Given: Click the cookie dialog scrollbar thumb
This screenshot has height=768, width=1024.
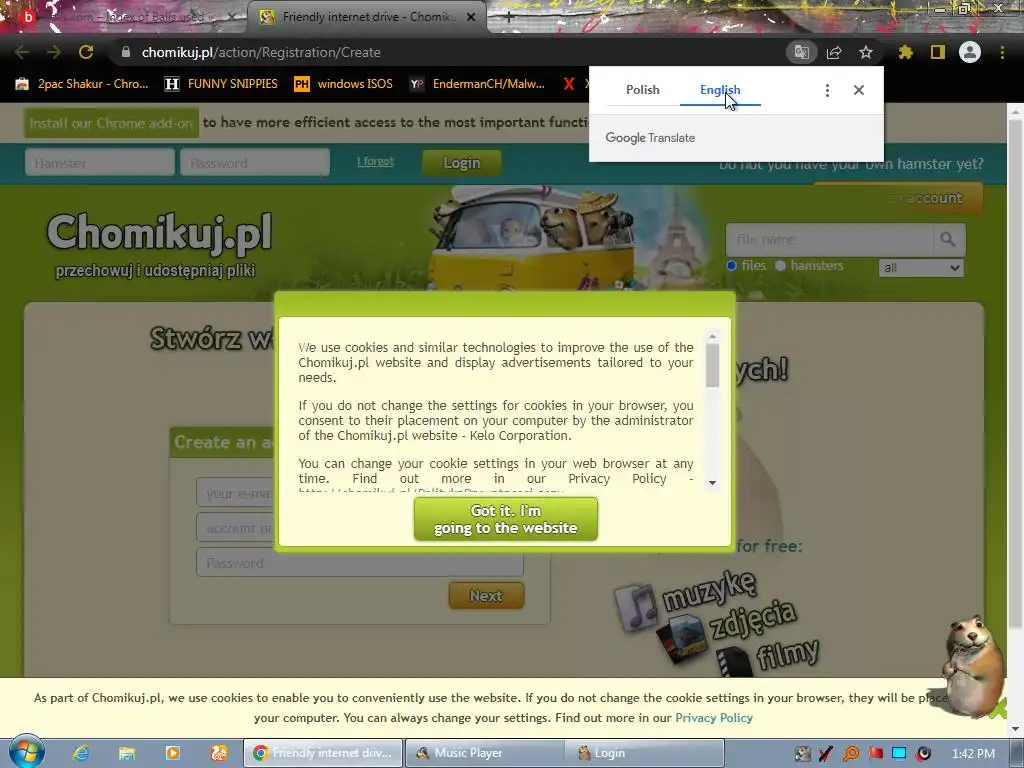Looking at the screenshot, I should tap(712, 365).
